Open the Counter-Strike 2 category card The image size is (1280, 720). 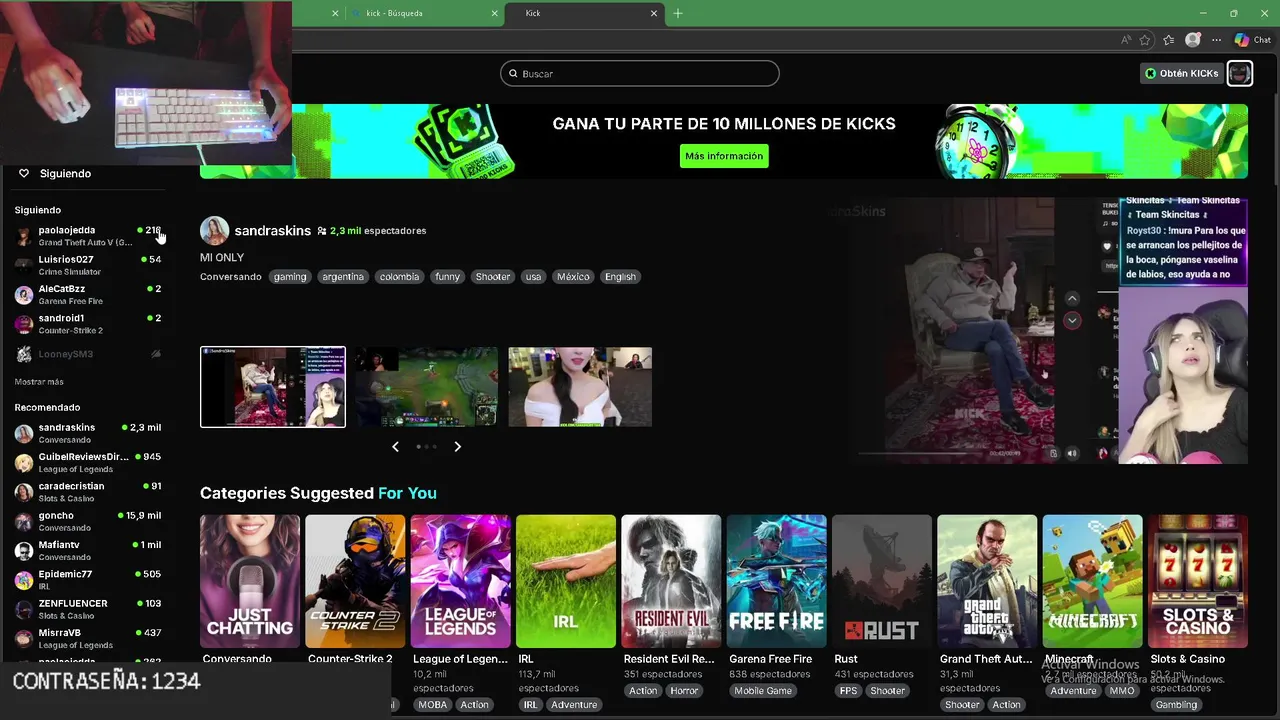point(355,581)
